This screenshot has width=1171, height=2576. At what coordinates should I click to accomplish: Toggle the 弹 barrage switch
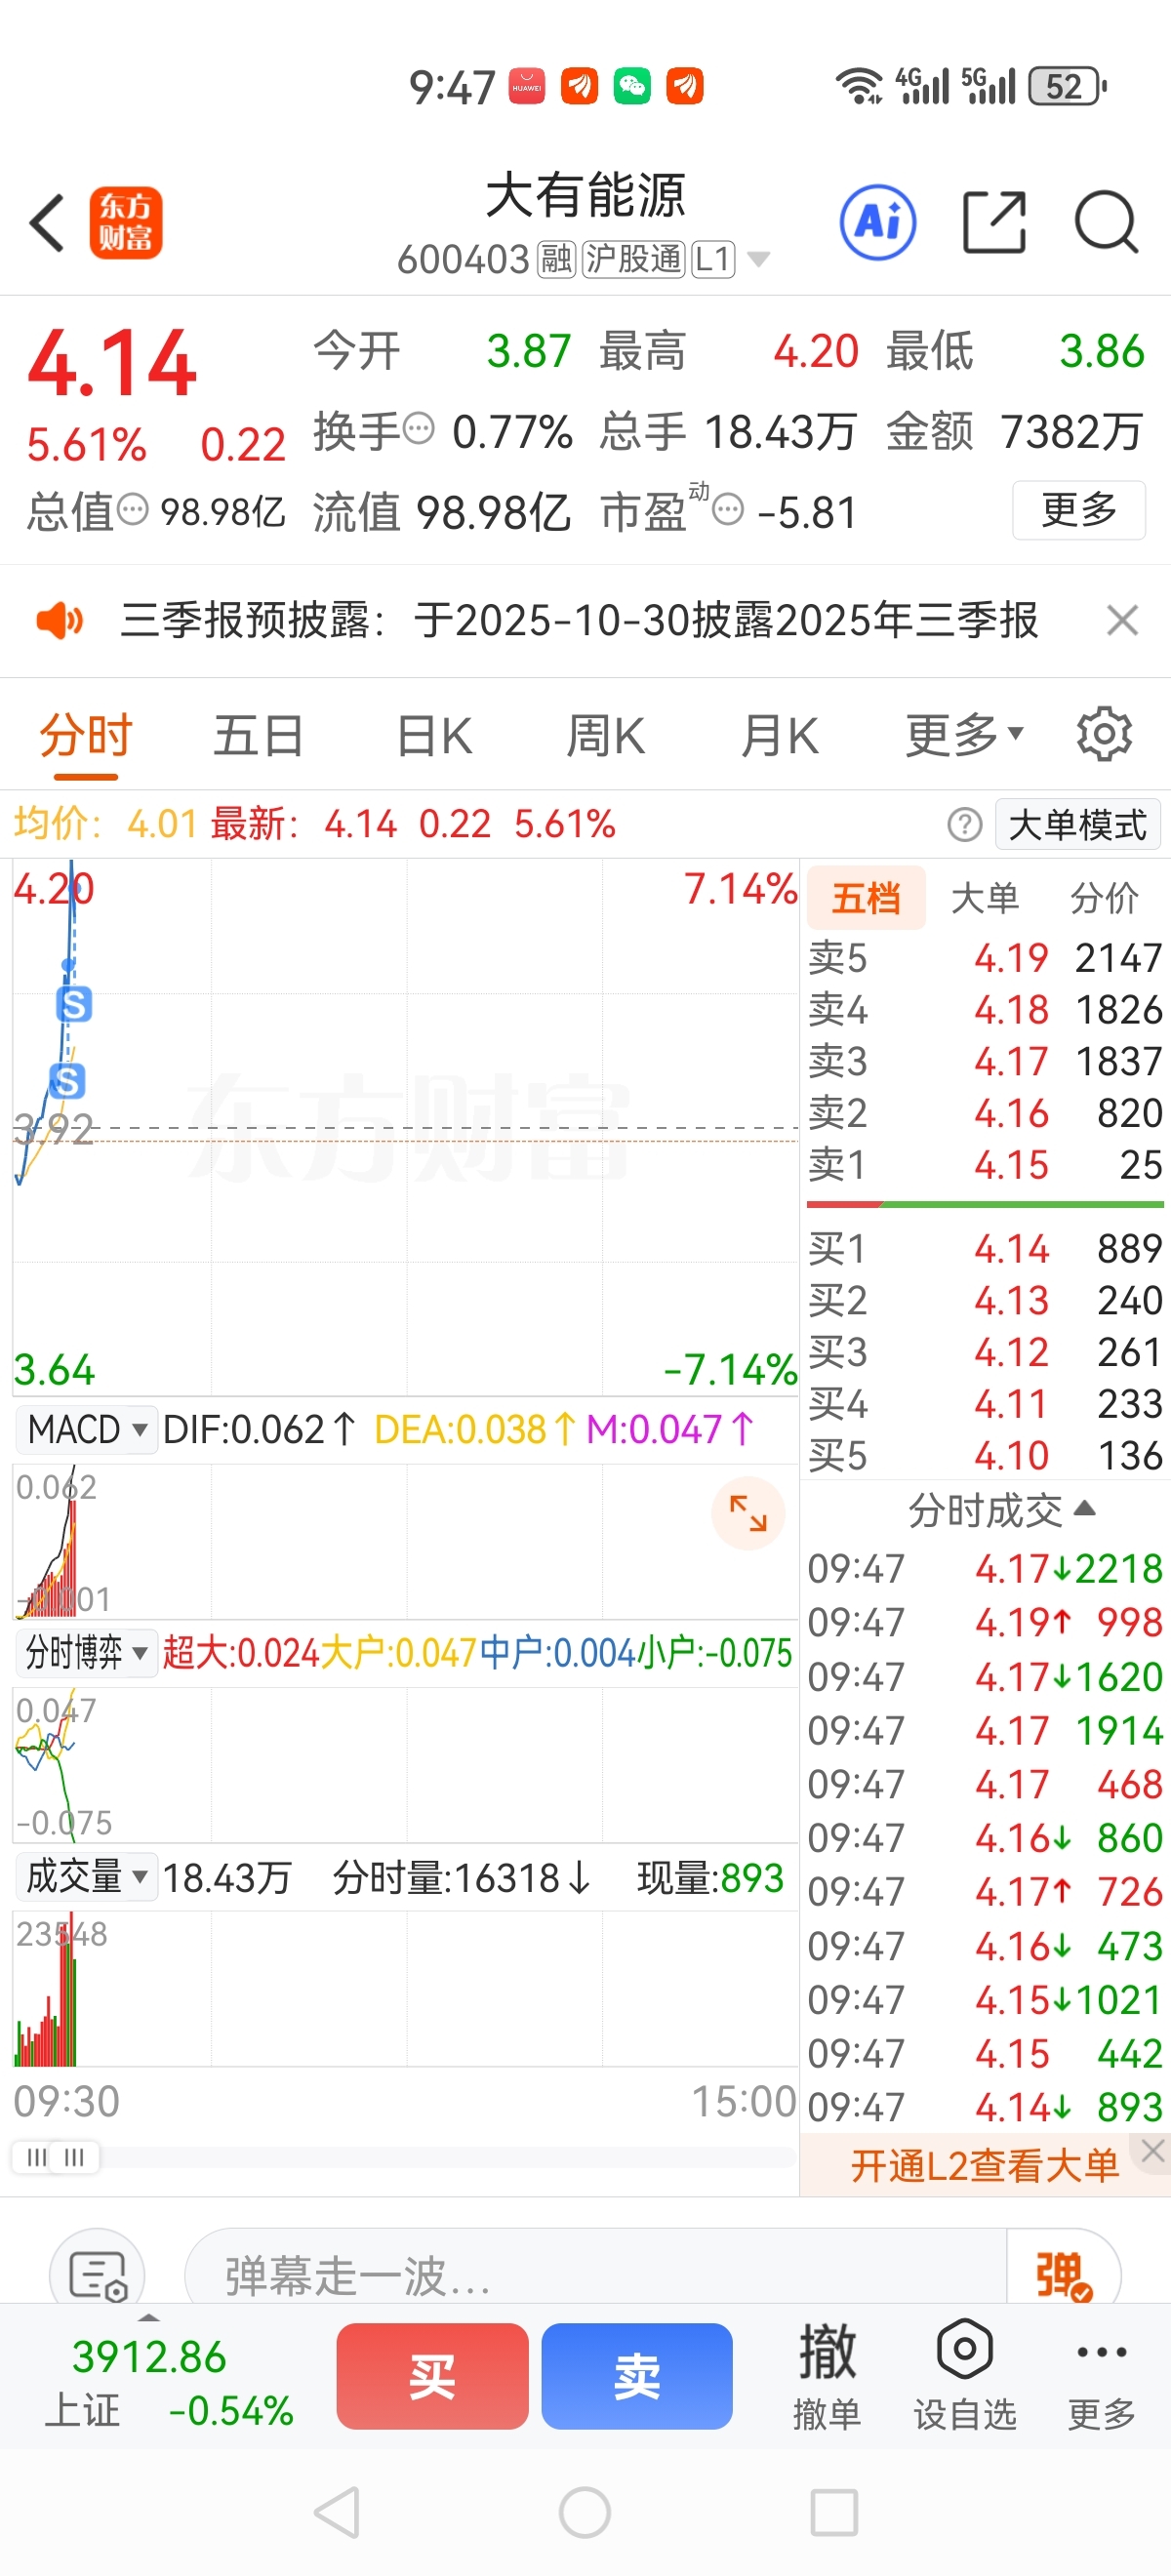pos(1063,2276)
